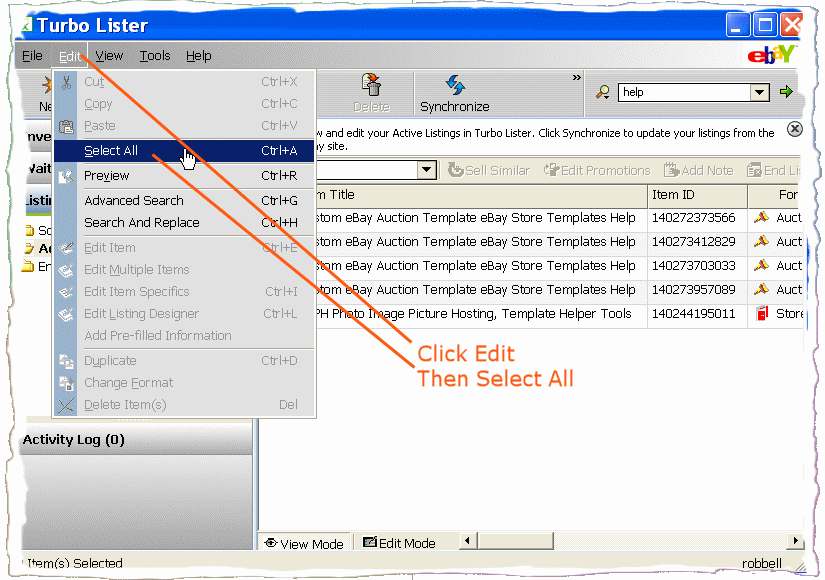
Task: Open the Help menu
Action: click(198, 56)
